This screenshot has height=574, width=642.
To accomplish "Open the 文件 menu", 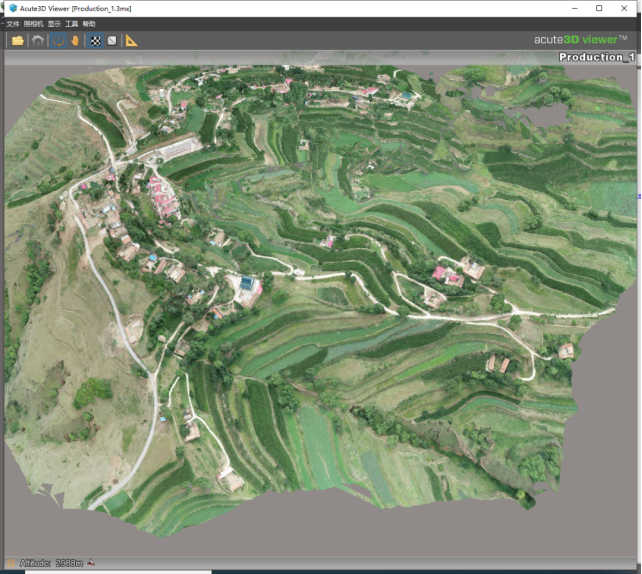I will (x=13, y=23).
